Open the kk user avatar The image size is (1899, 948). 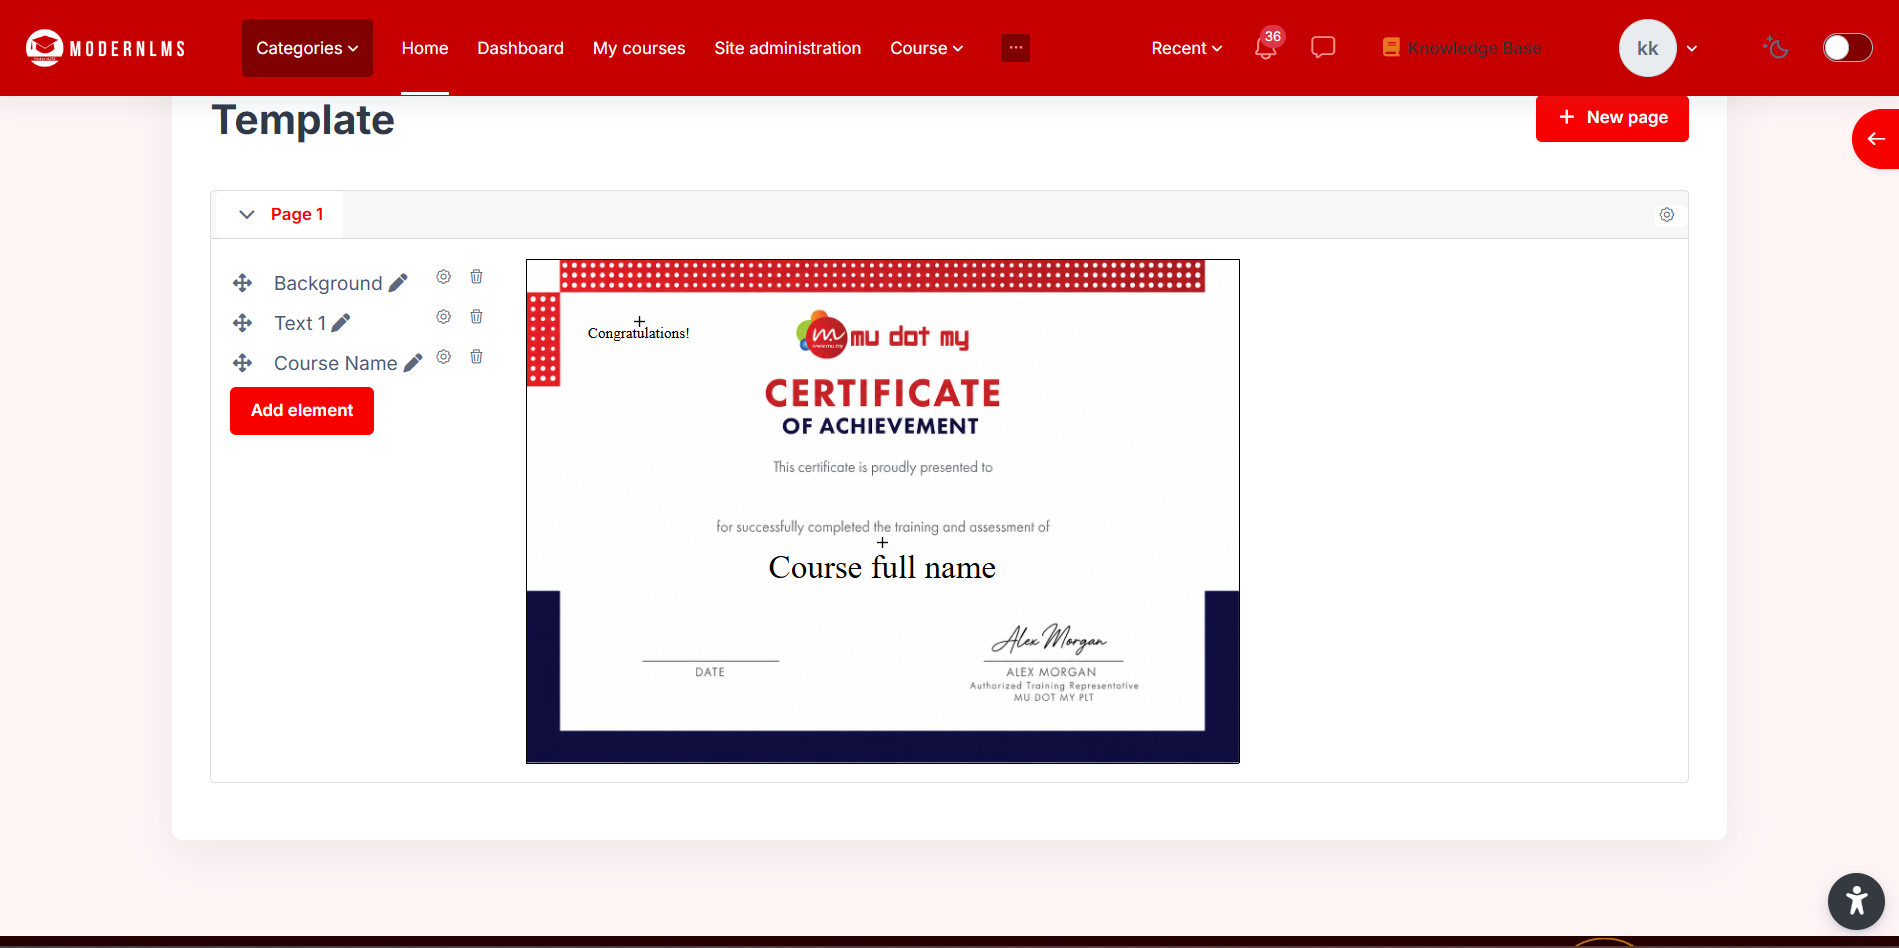tap(1647, 48)
